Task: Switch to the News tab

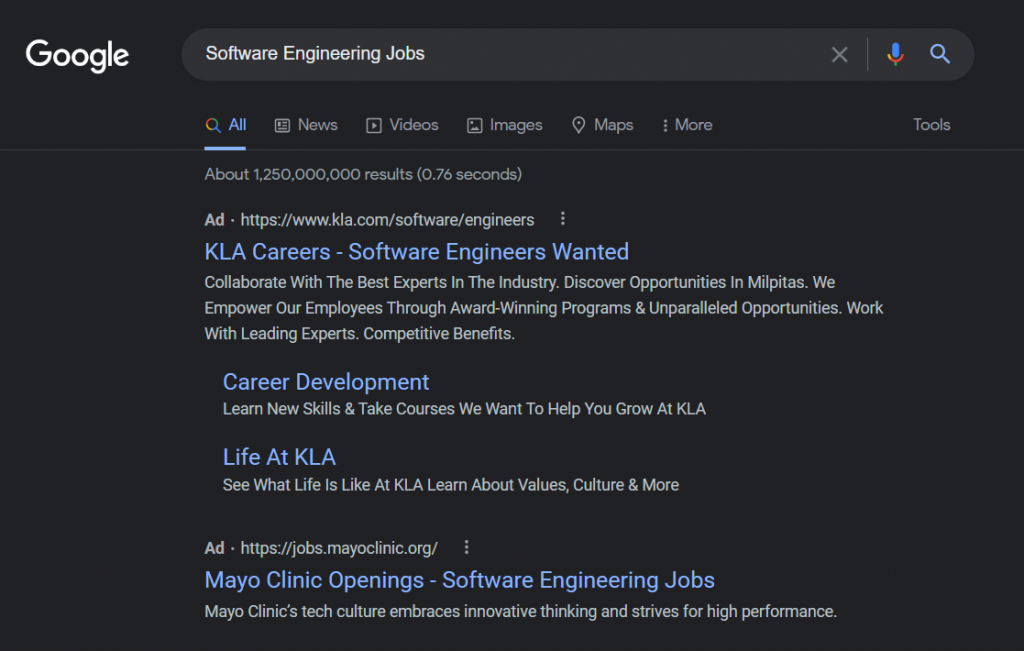Action: coord(306,125)
